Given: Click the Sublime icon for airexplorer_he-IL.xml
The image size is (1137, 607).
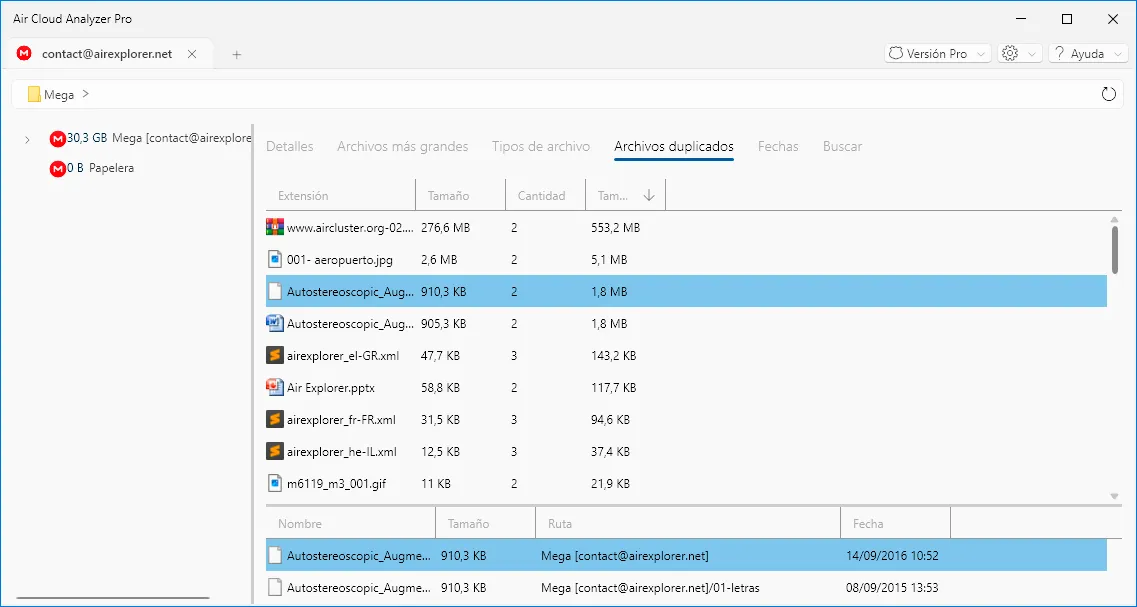Looking at the screenshot, I should click(274, 451).
